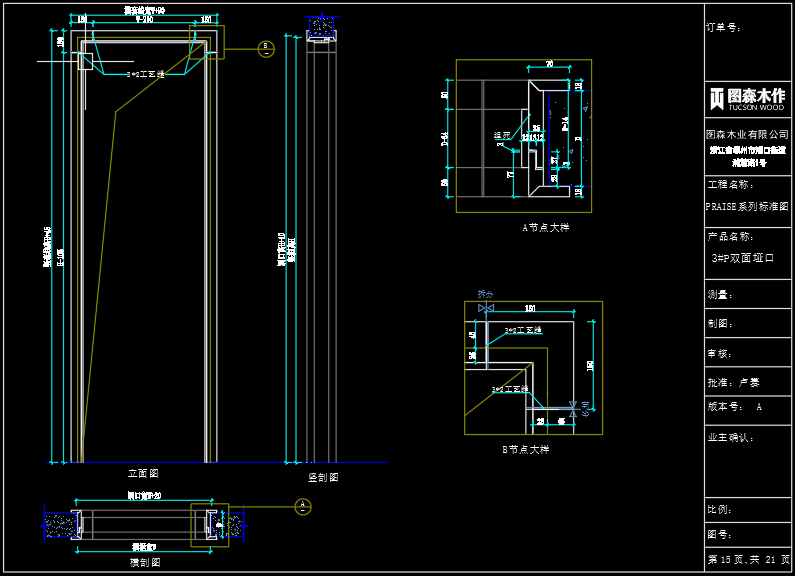Click the 订单号 order number field
The image size is (795, 576).
coord(722,28)
